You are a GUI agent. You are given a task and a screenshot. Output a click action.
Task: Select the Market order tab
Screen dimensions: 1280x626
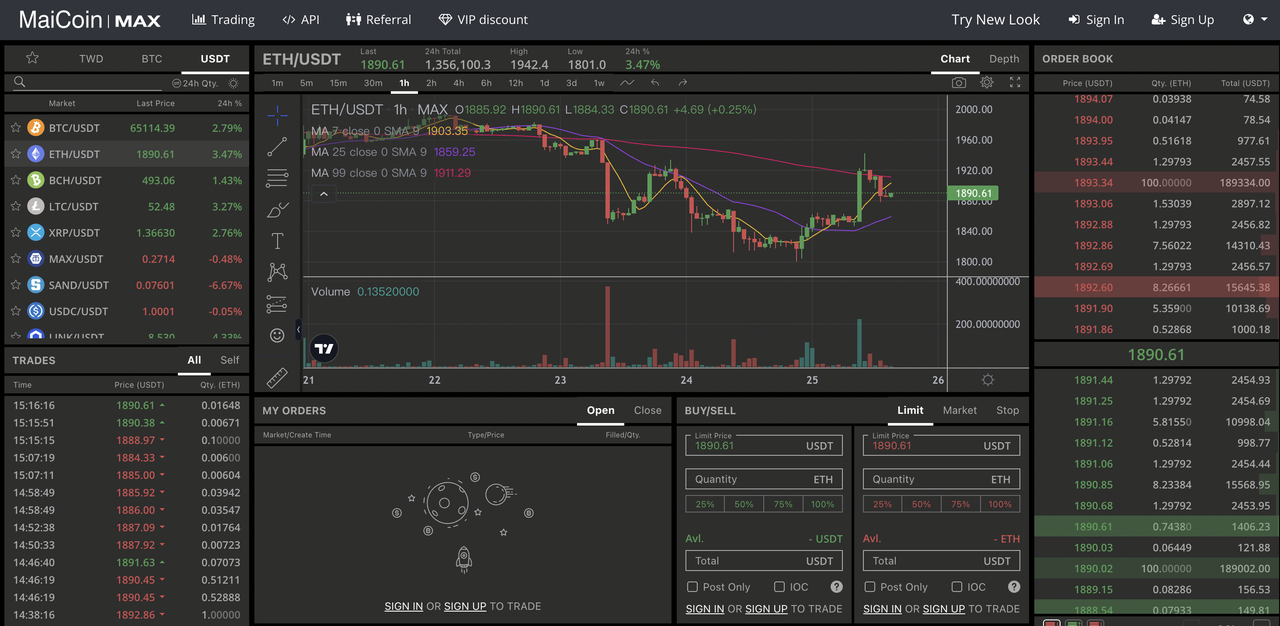click(959, 410)
